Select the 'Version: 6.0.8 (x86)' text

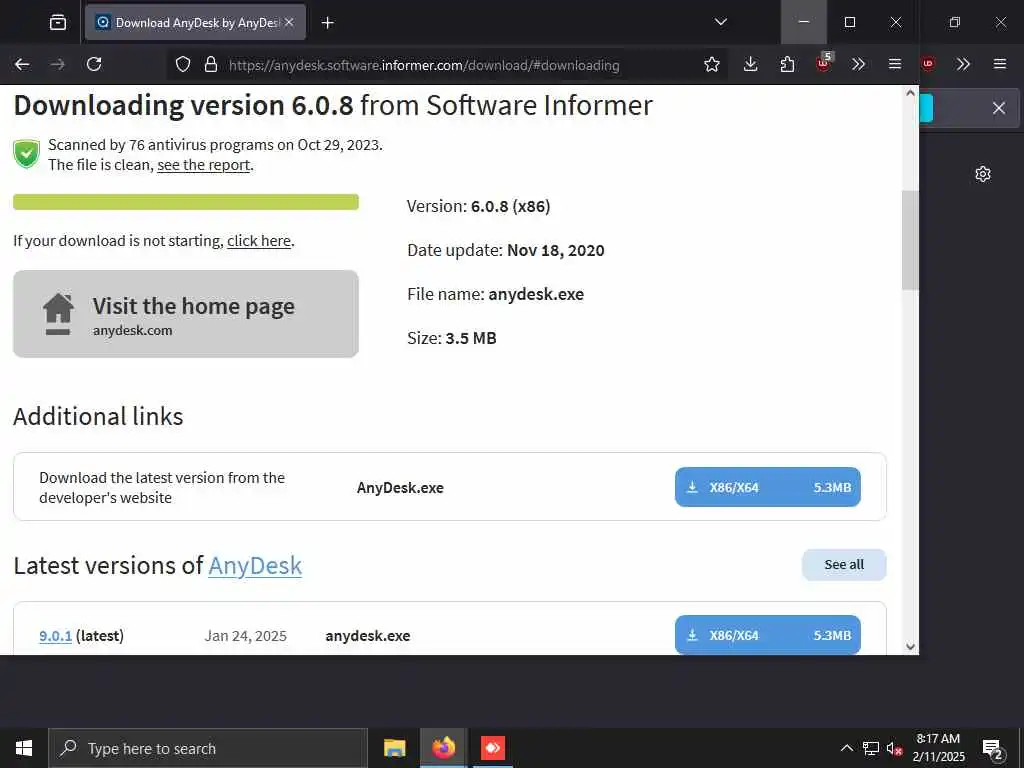(478, 206)
